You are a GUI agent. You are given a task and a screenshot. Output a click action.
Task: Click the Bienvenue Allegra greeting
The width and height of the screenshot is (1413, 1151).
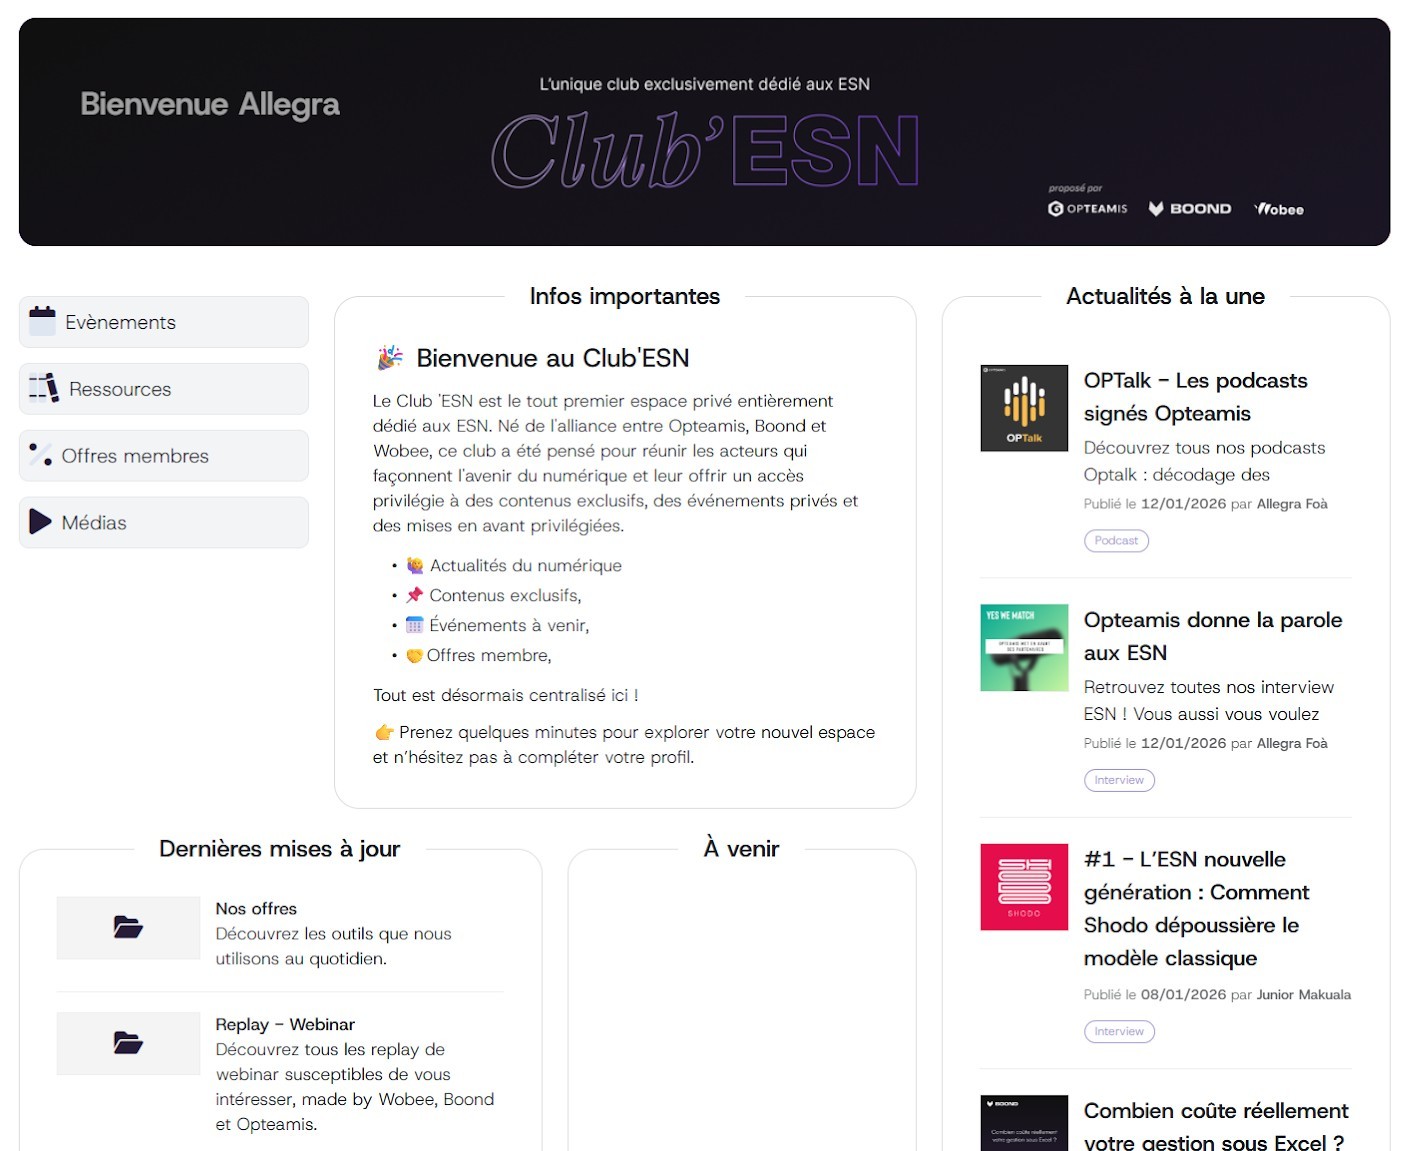click(210, 104)
